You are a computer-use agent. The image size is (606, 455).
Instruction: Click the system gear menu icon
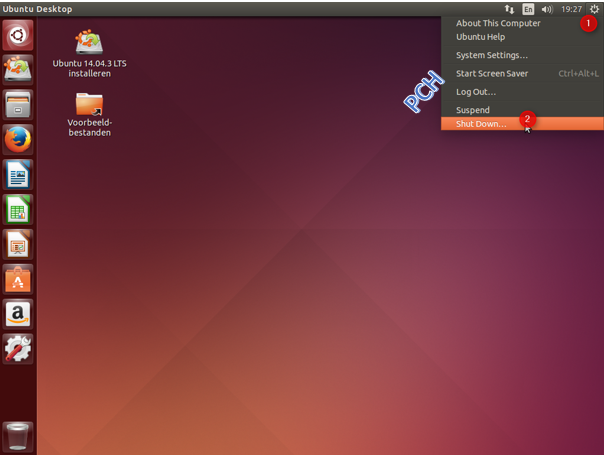[594, 9]
